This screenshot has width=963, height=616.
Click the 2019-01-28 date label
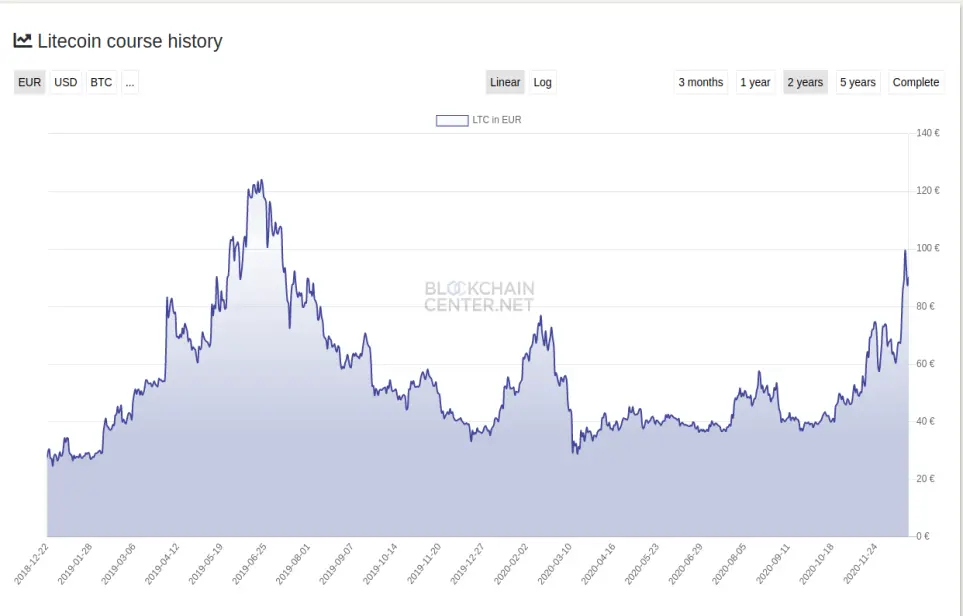(75, 564)
